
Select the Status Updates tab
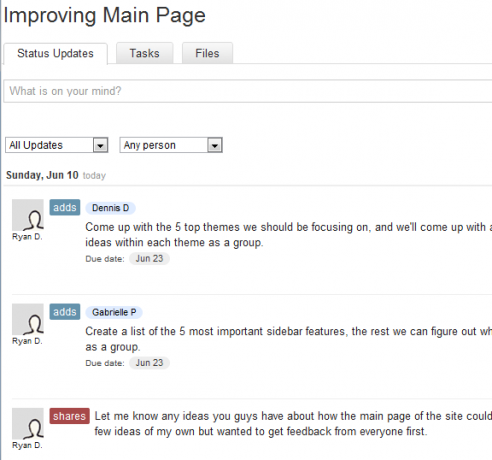[x=56, y=54]
